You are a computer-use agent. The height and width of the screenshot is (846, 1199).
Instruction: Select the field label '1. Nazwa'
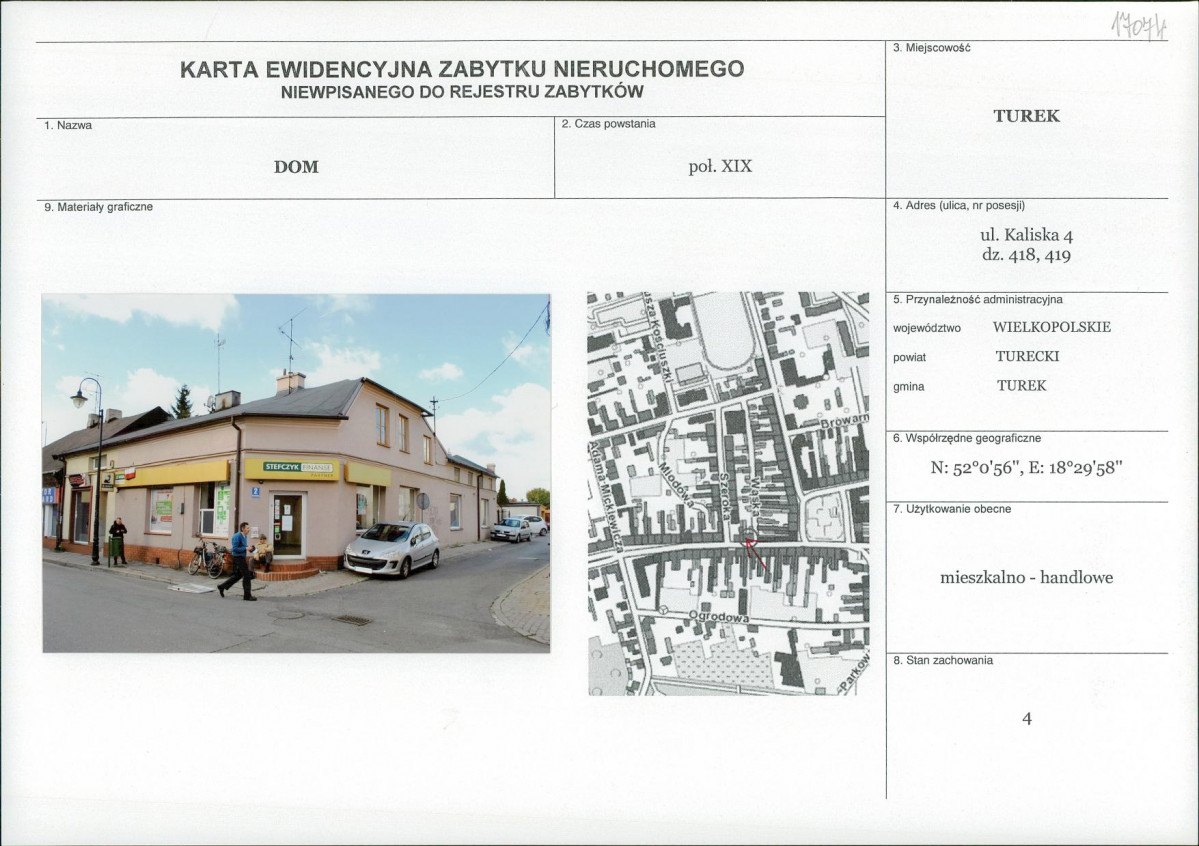tap(68, 125)
